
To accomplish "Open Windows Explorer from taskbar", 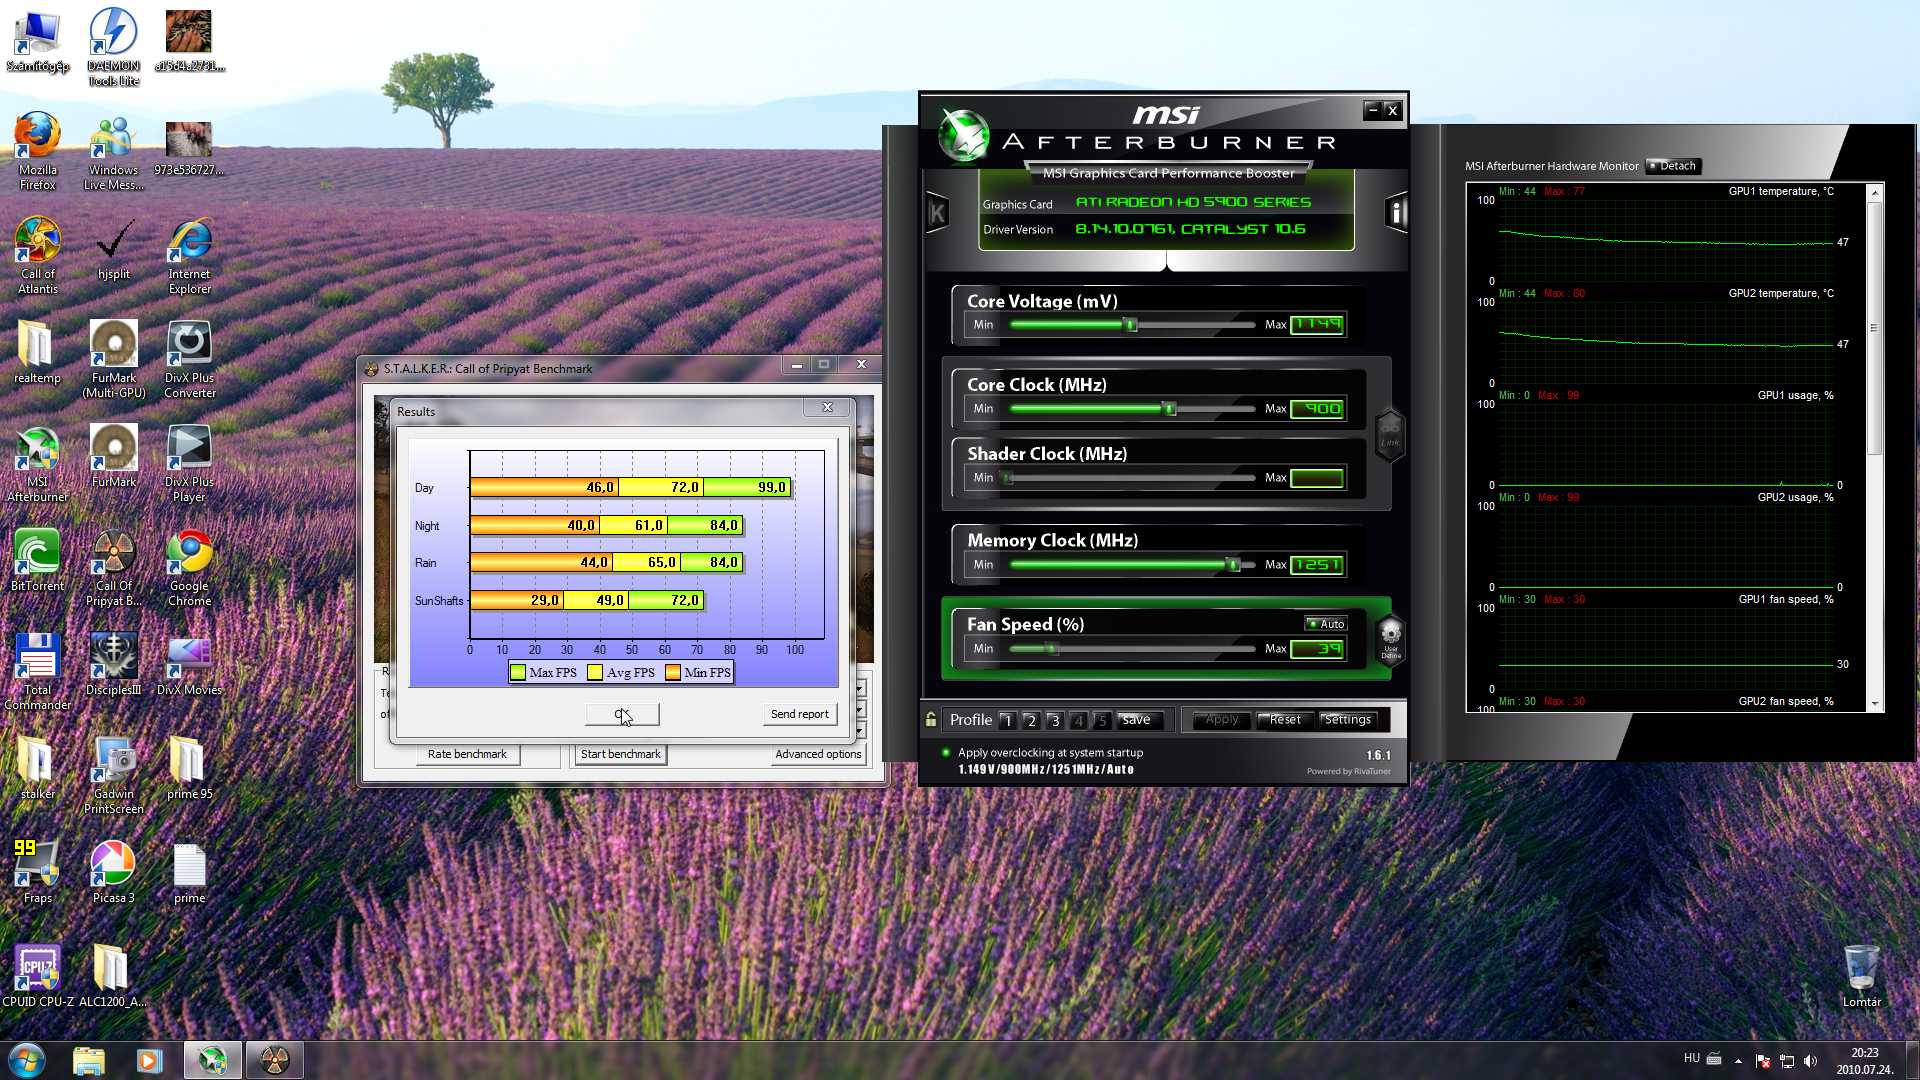I will tap(88, 1060).
